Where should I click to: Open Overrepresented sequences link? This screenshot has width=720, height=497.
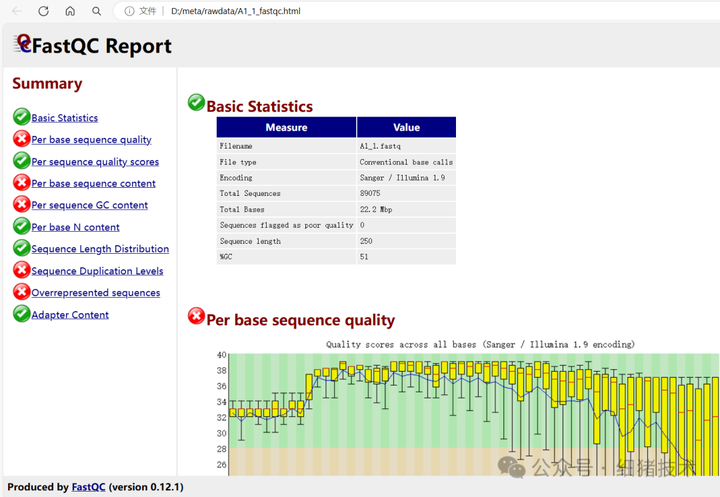click(96, 293)
